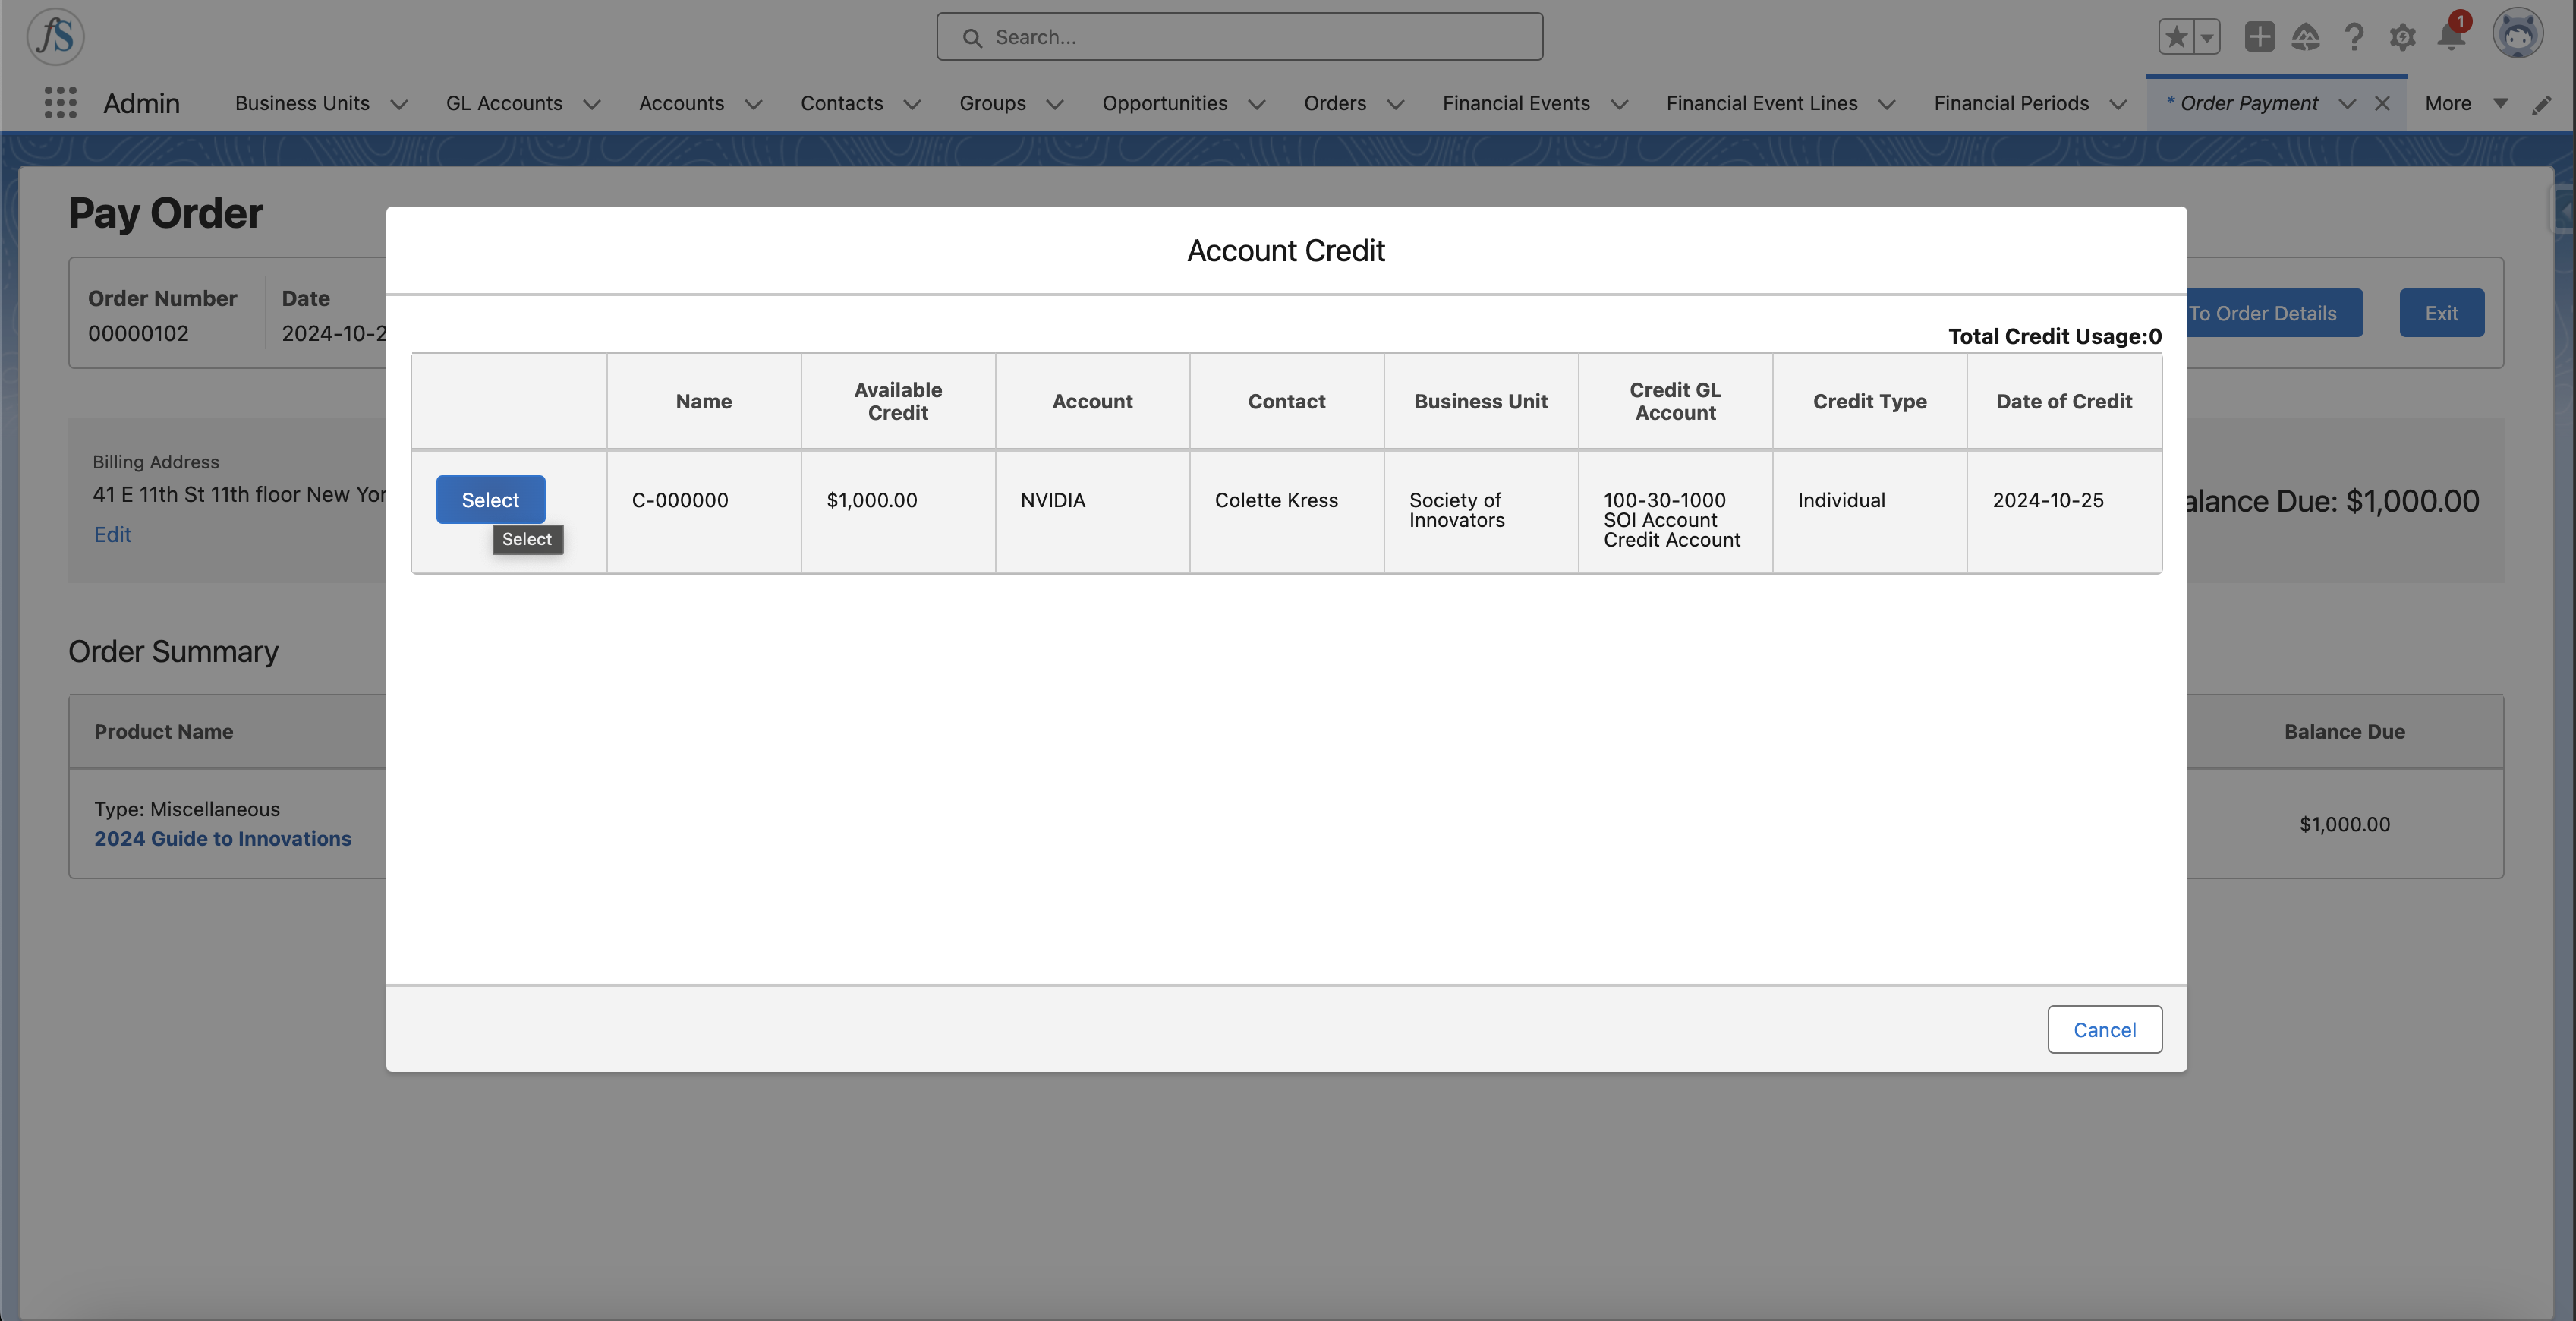2576x1321 pixels.
Task: Expand Accounts tab chevron
Action: point(753,104)
